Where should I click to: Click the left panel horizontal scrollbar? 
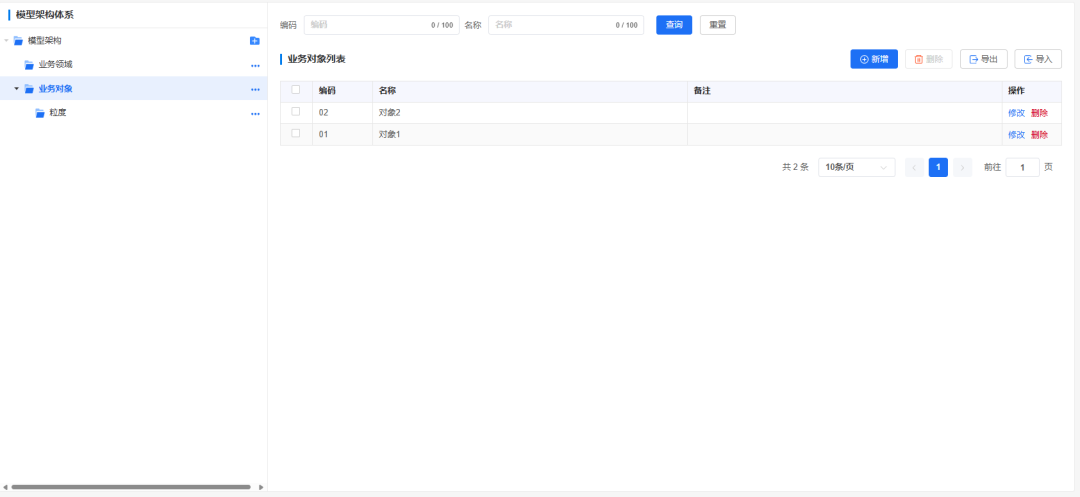pyautogui.click(x=131, y=487)
